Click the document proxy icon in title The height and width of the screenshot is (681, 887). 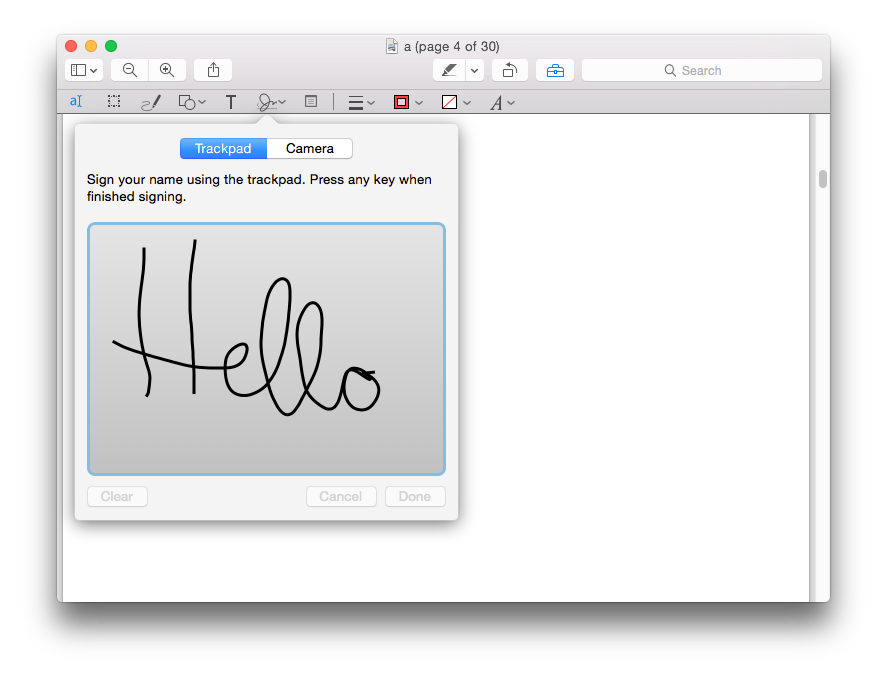pos(391,46)
